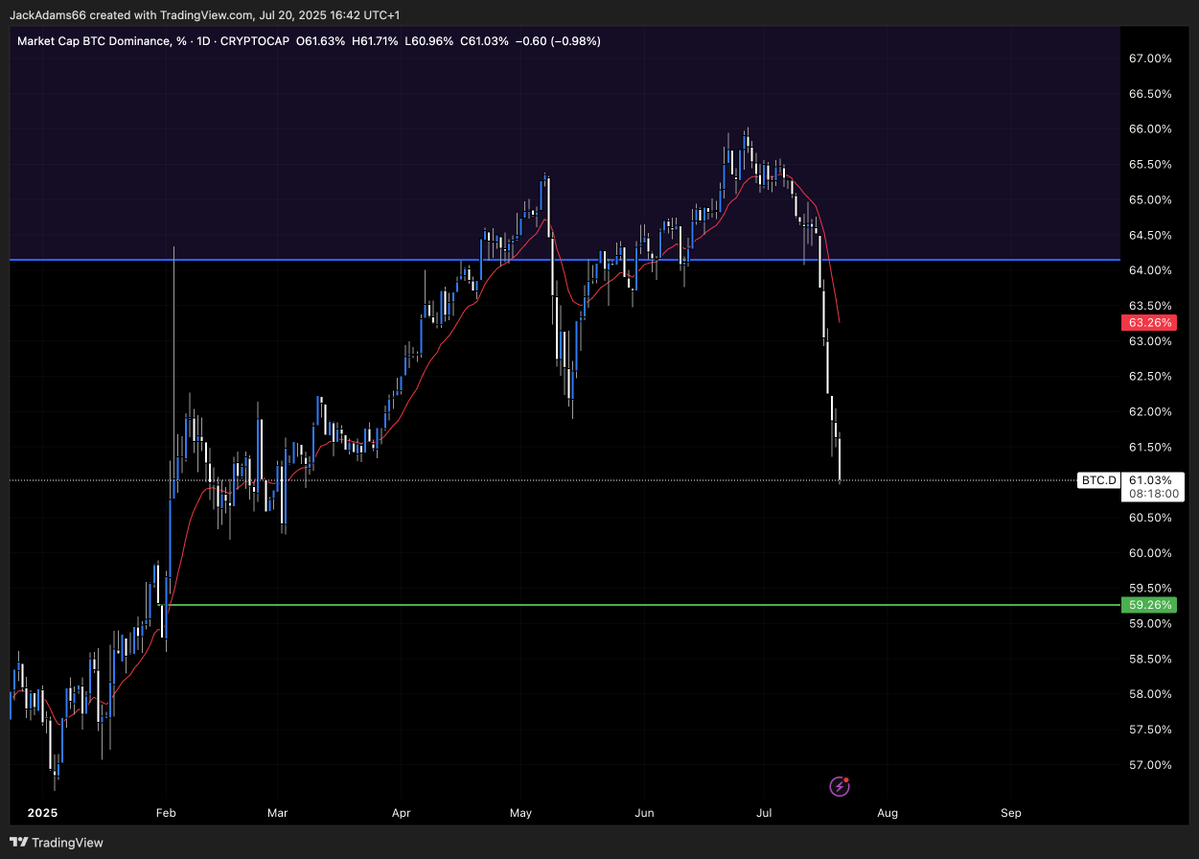Click the Feb label on time axis
The height and width of the screenshot is (859, 1199).
pos(166,813)
